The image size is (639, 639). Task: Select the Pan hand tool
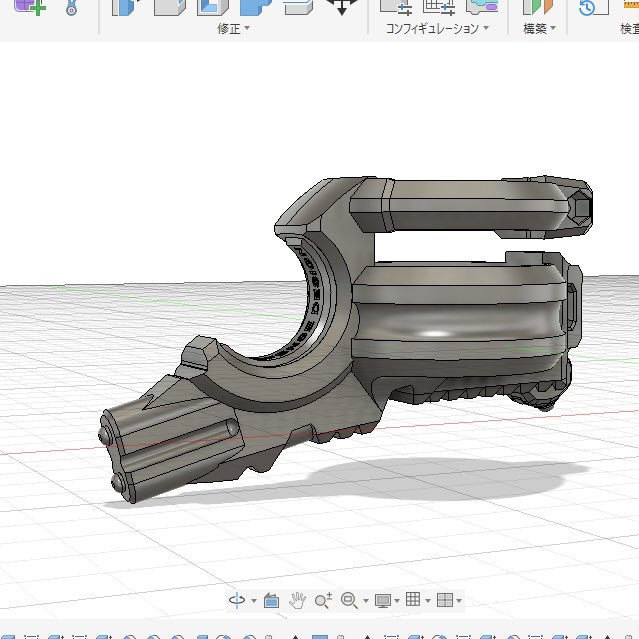point(297,600)
